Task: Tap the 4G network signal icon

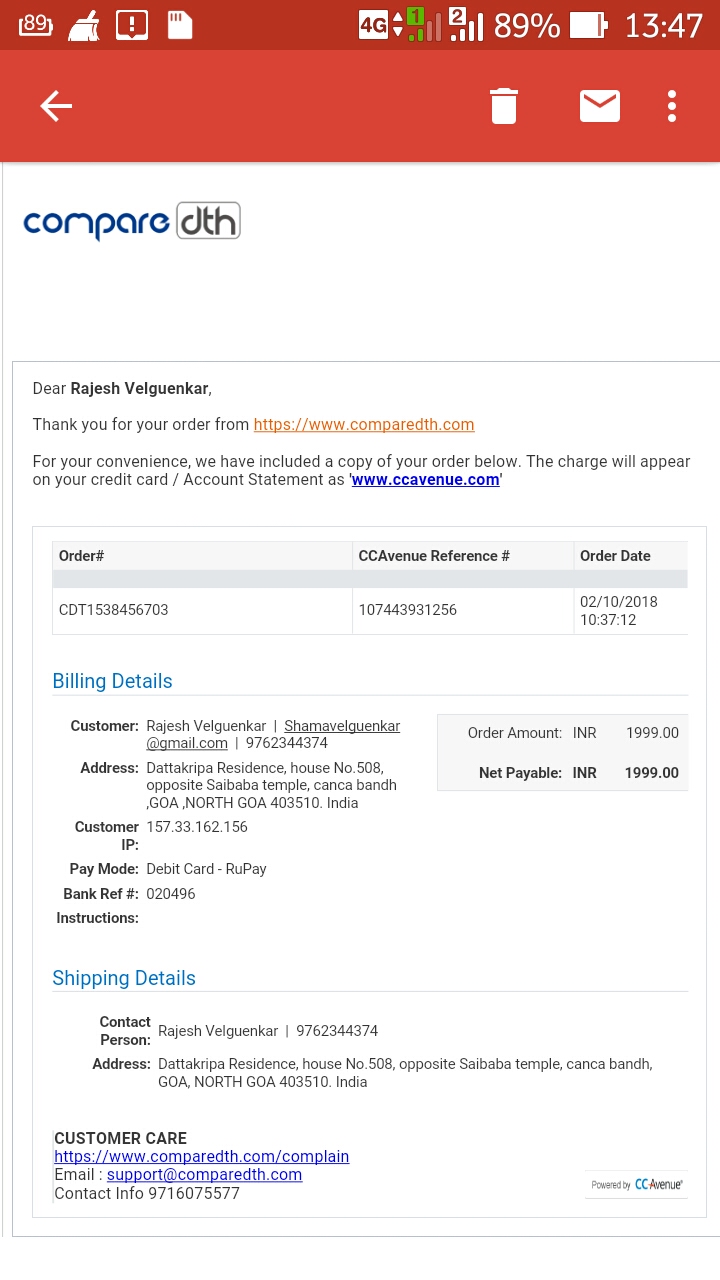Action: [374, 25]
